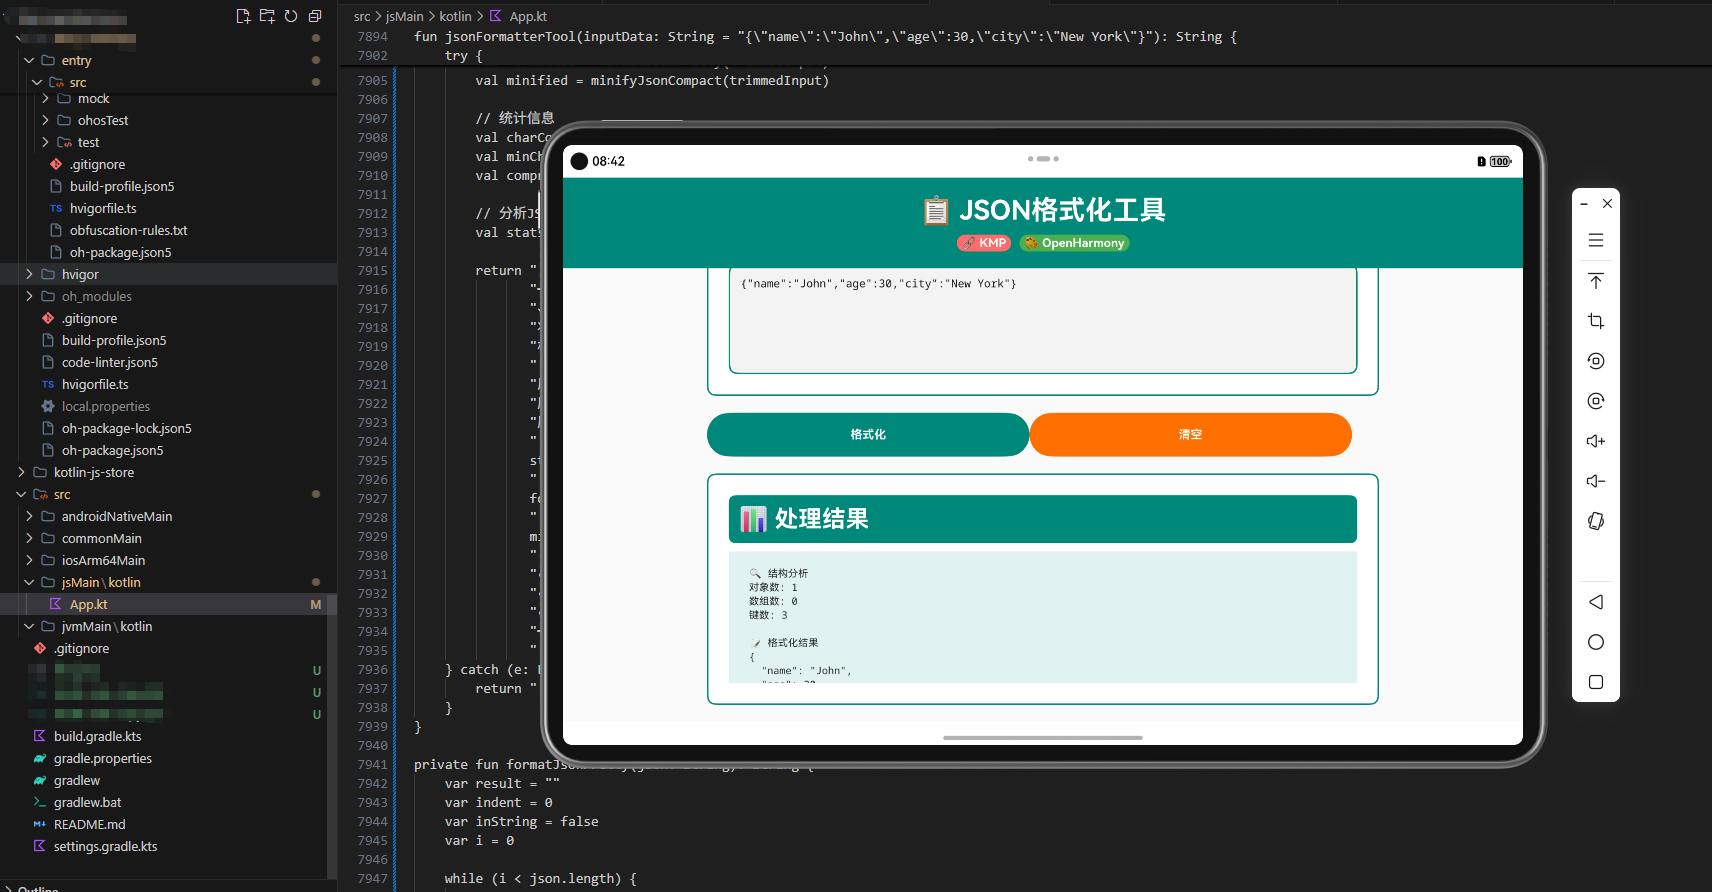Decrease emulator volume
The width and height of the screenshot is (1712, 892).
1596,481
